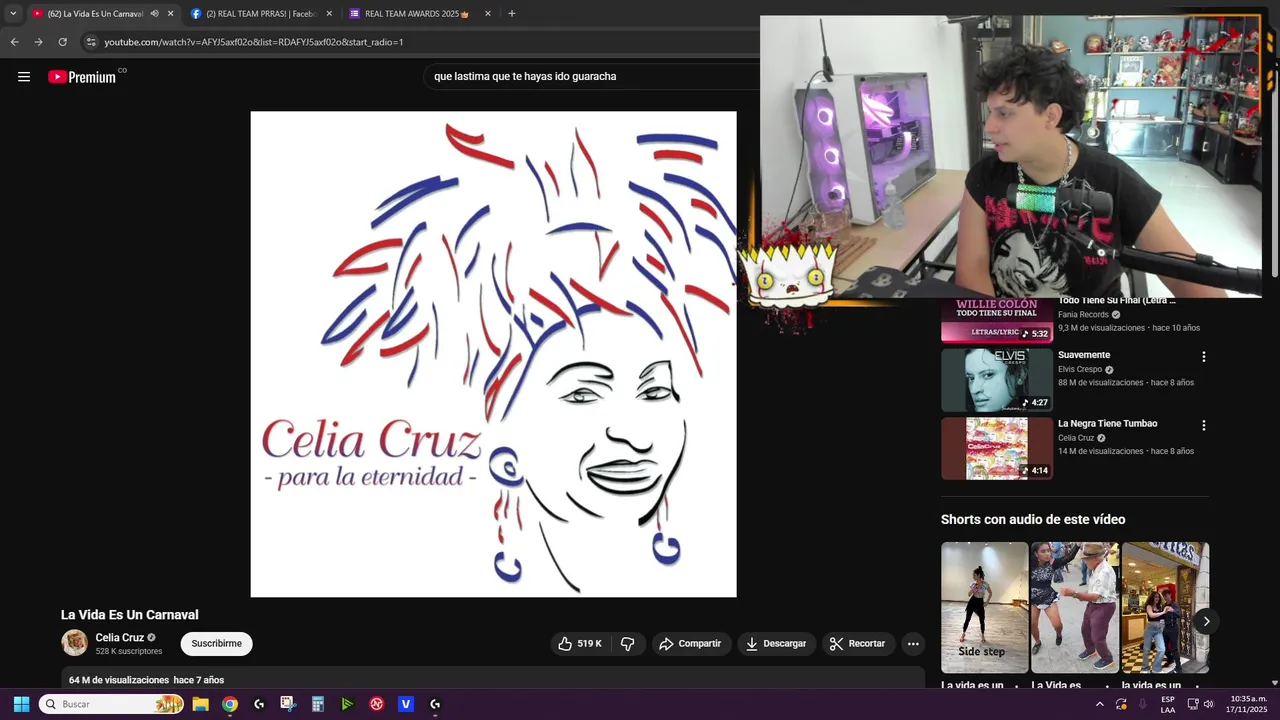
Task: Open Logitech G icon next to Chrome
Action: [259, 704]
